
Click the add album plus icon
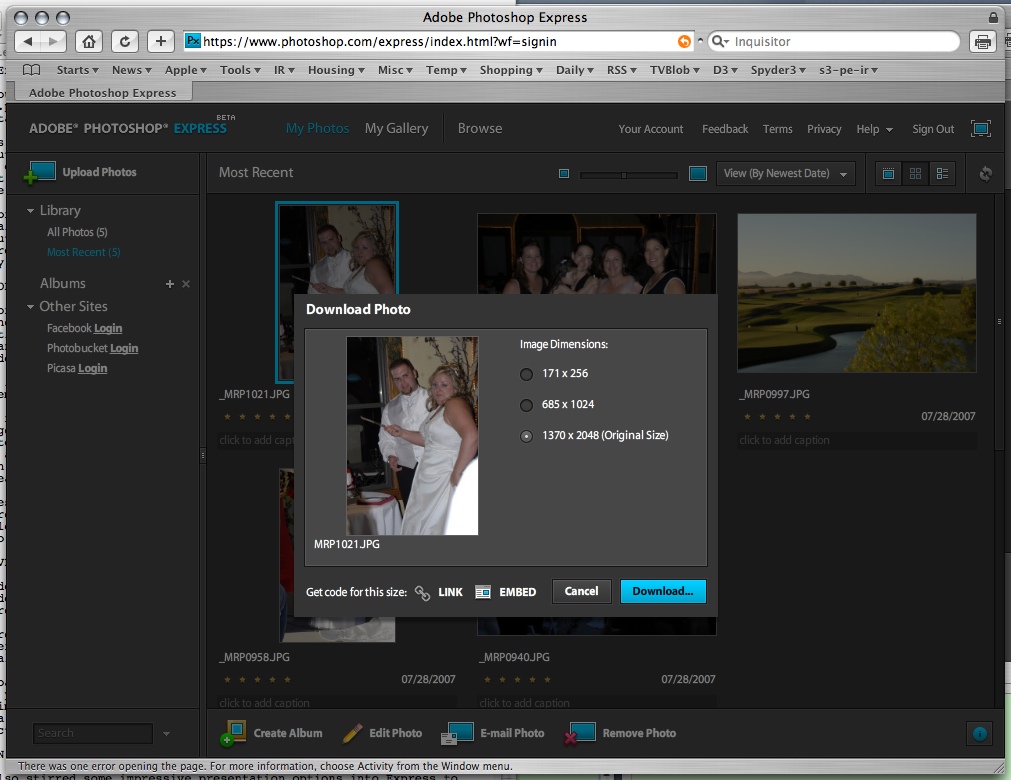pyautogui.click(x=170, y=284)
